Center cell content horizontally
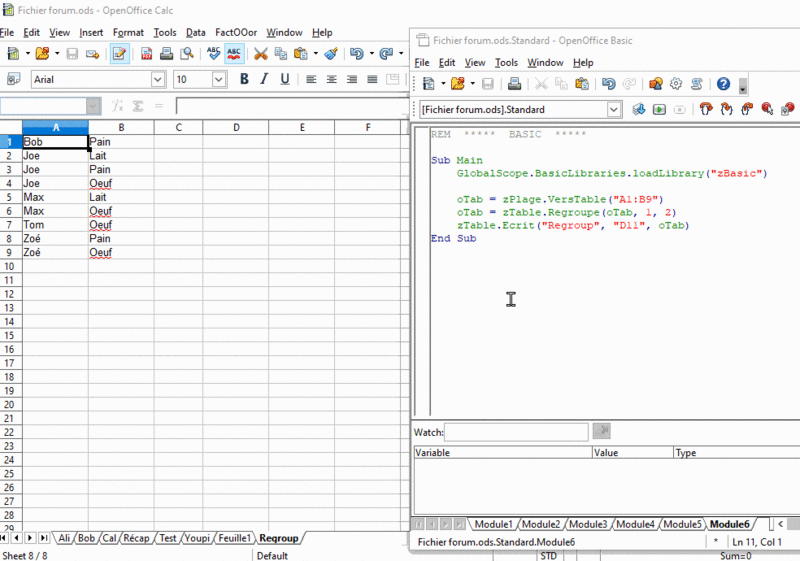This screenshot has width=800, height=561. pos(332,79)
